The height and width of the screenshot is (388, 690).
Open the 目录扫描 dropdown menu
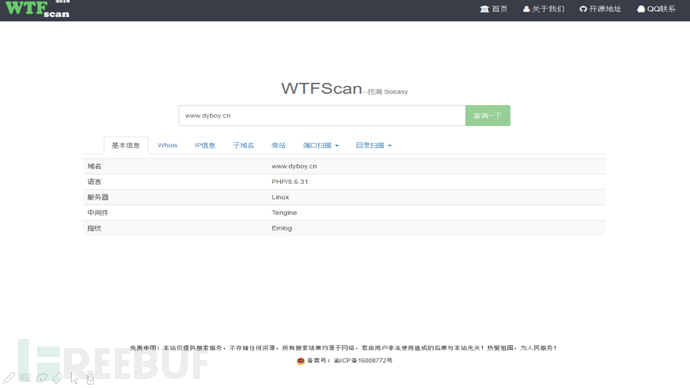coord(374,145)
